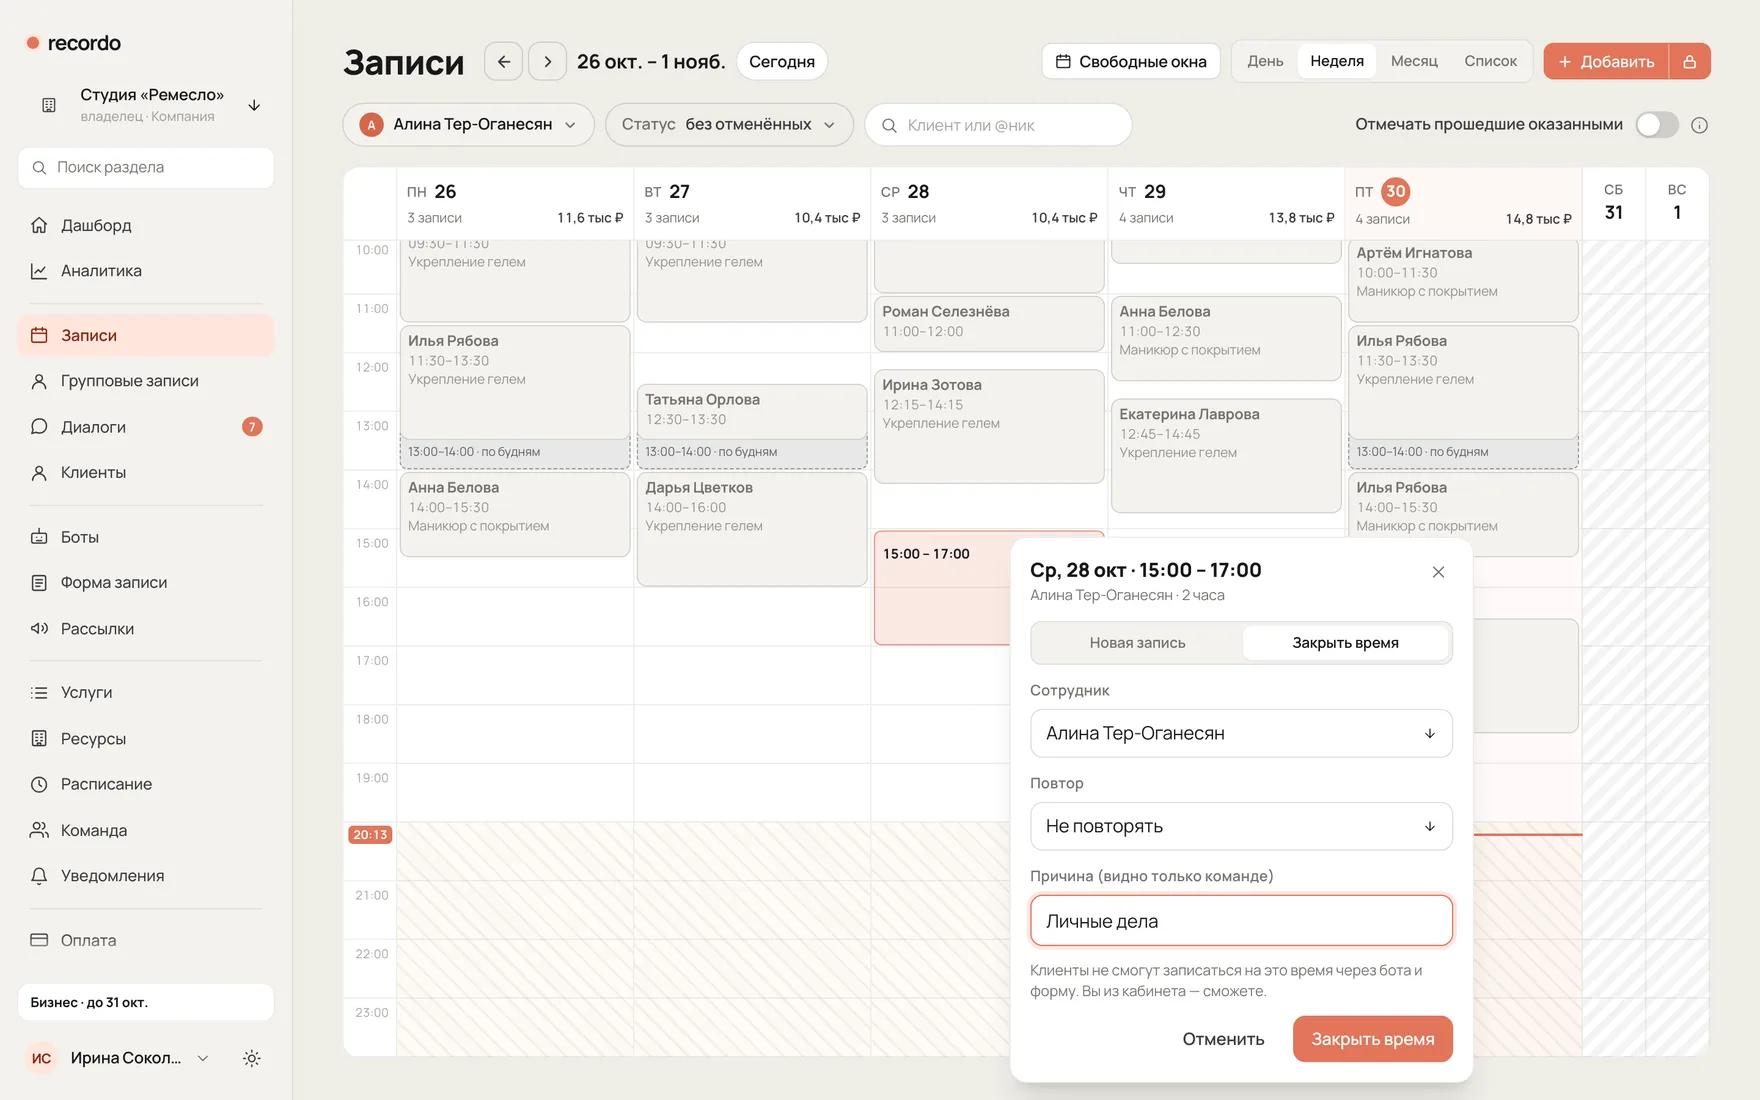Open the Алина Тер-Оганесян staff filter
Viewport: 1760px width, 1100px height.
pyautogui.click(x=468, y=125)
